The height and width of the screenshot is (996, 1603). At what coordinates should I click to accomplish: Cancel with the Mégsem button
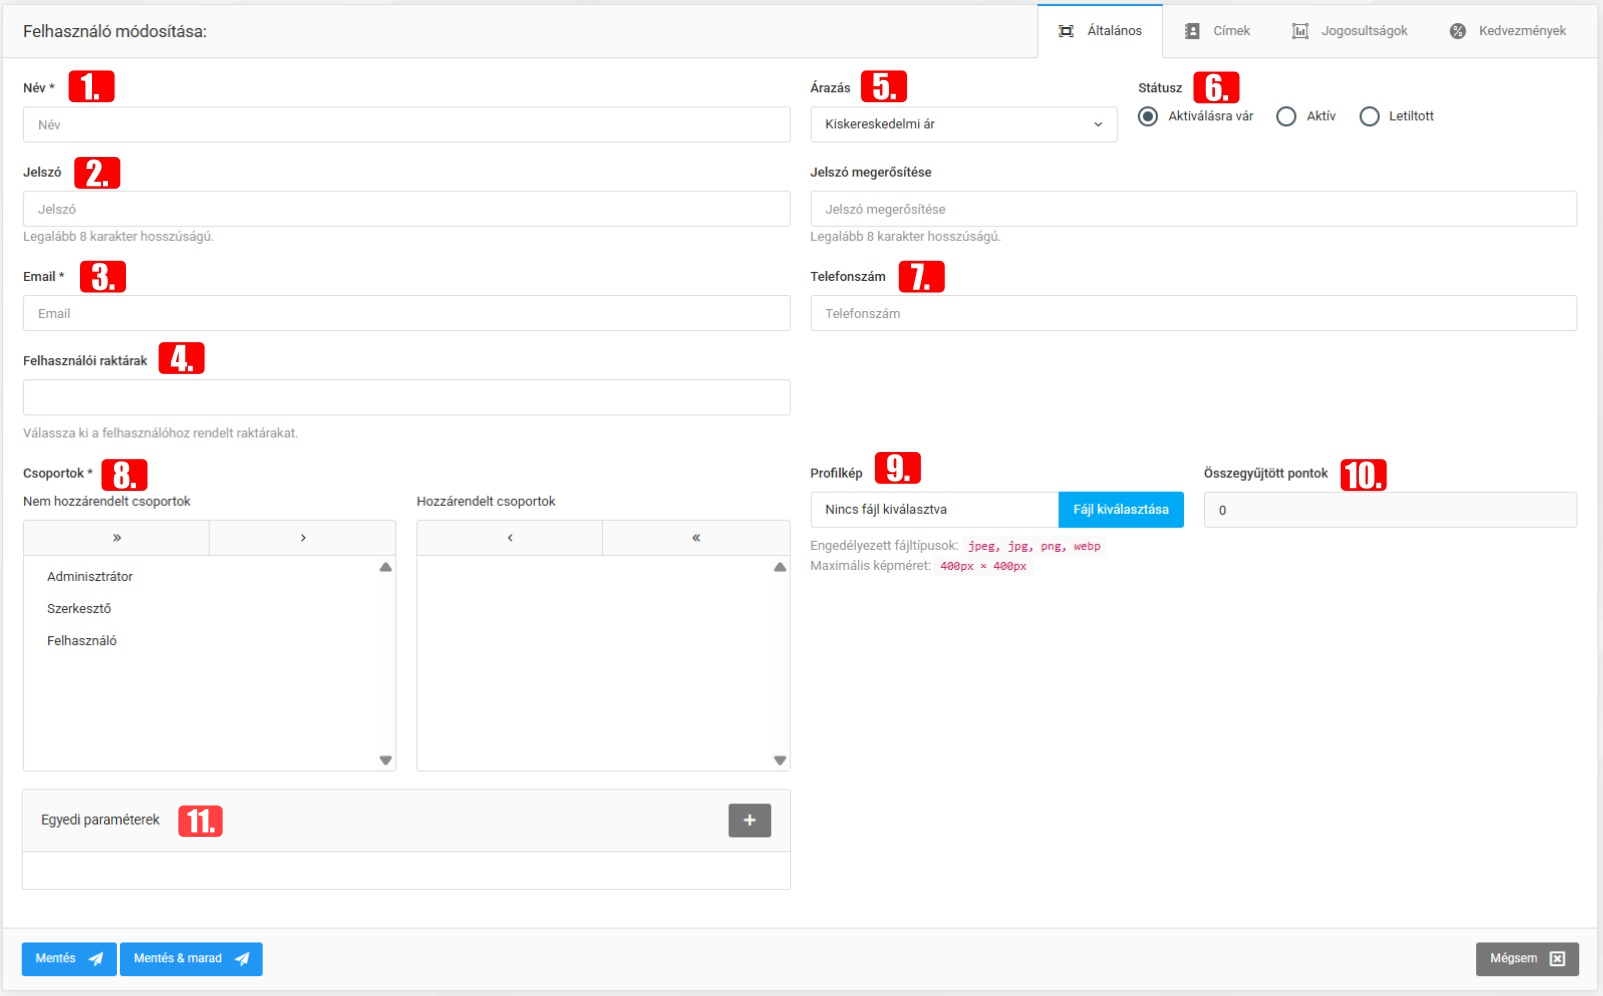(1526, 959)
